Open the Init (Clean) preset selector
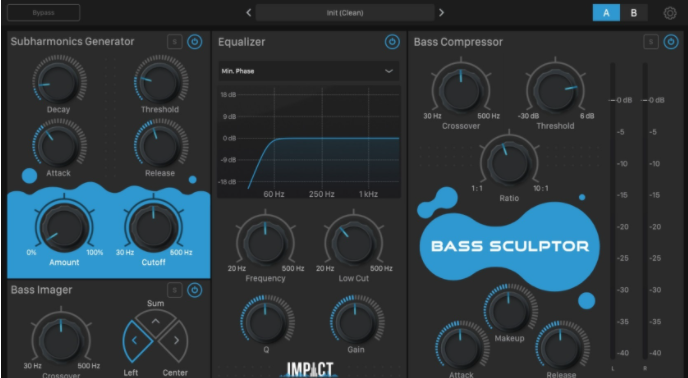Image resolution: width=688 pixels, height=378 pixels. [345, 13]
